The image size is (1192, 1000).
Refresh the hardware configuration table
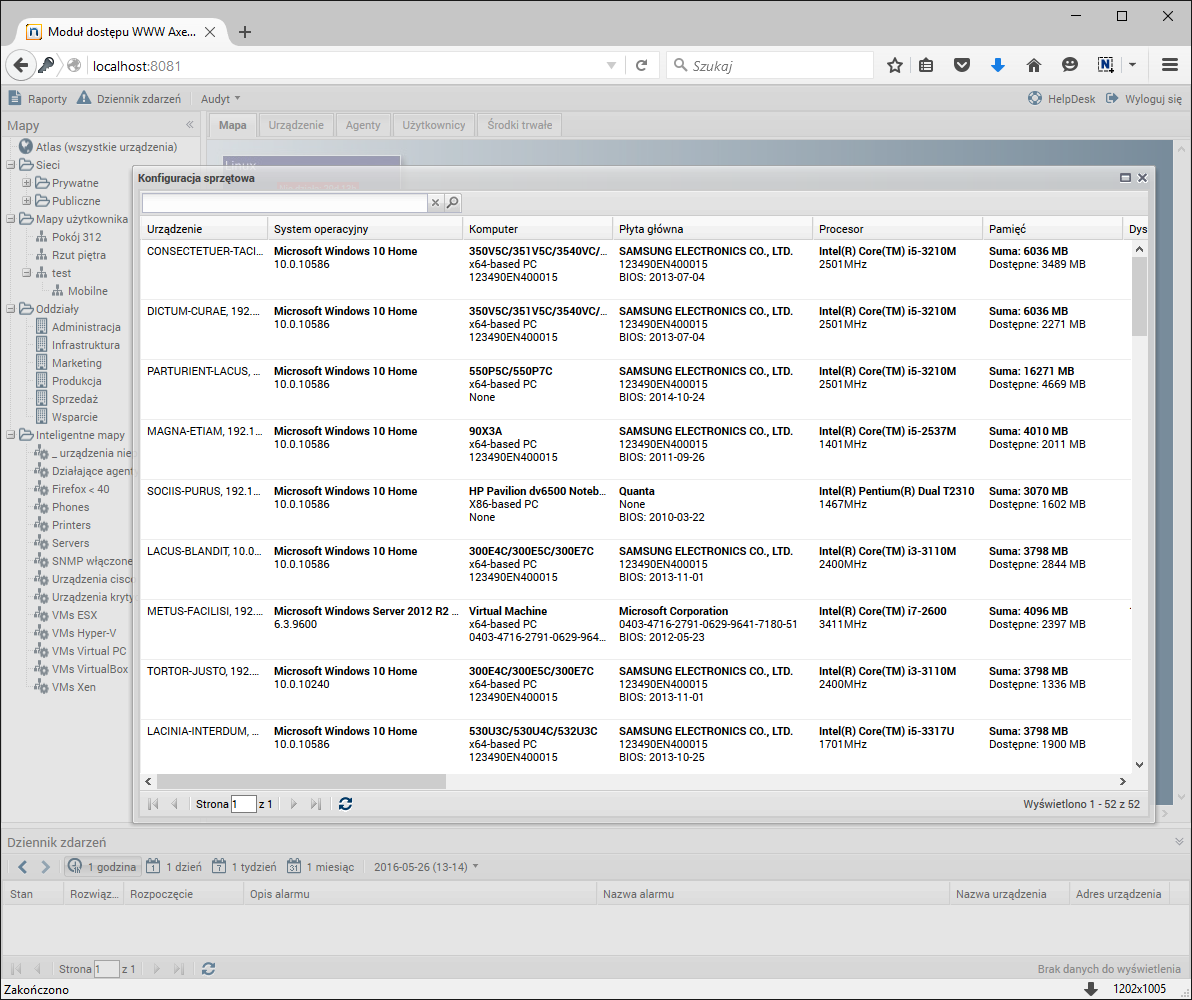345,804
